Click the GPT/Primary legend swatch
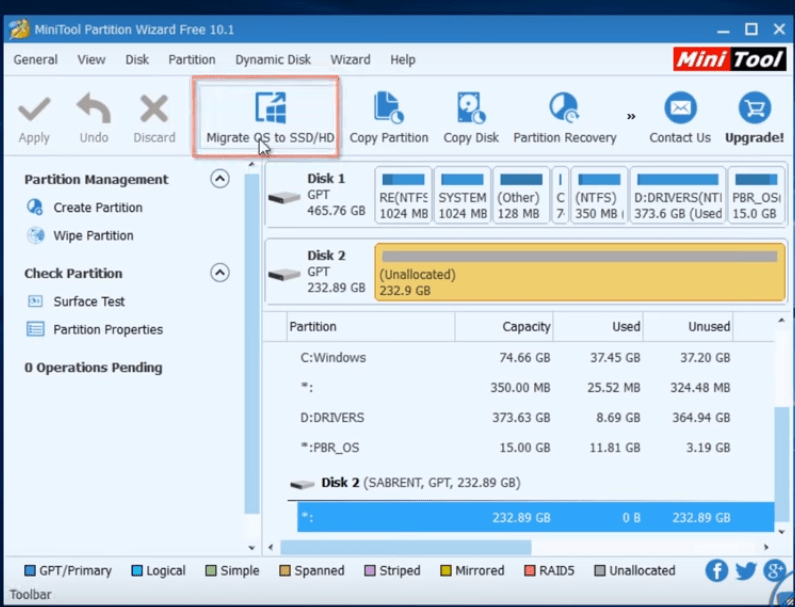The width and height of the screenshot is (795, 607). tap(30, 571)
